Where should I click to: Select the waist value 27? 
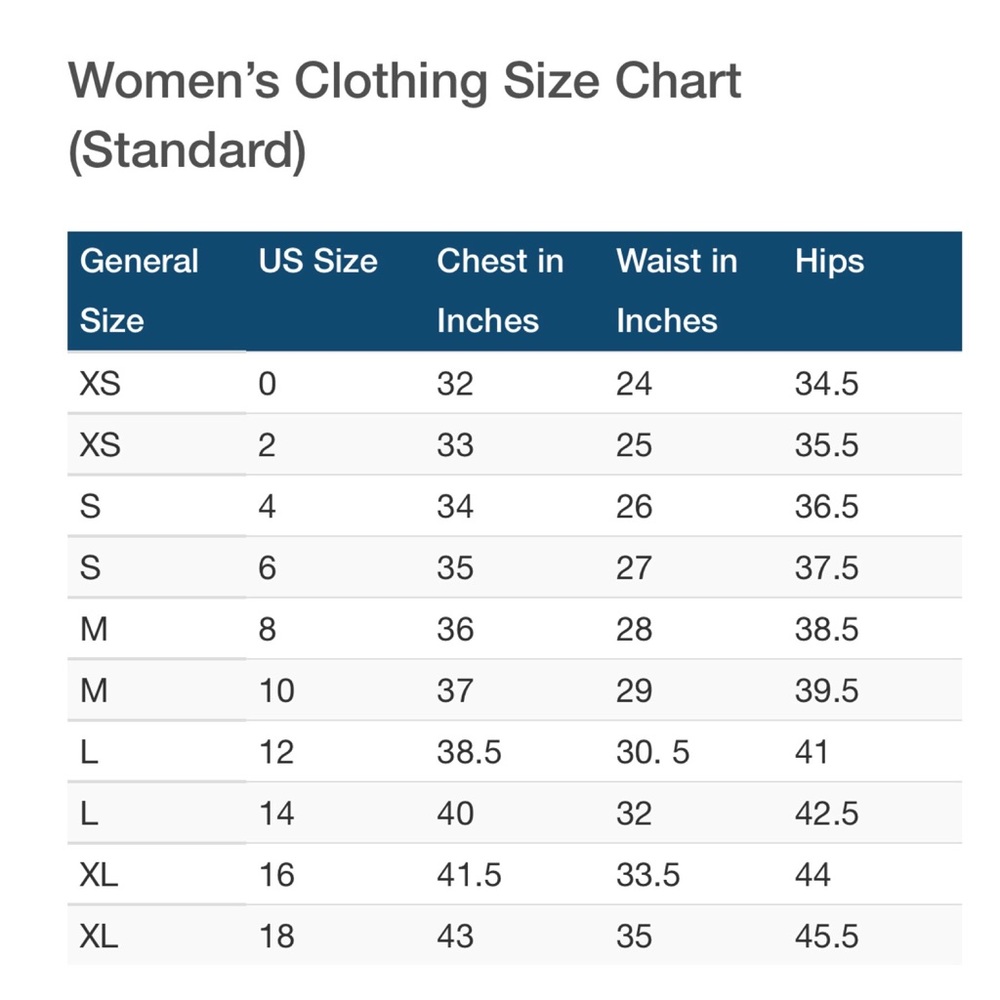tap(634, 568)
